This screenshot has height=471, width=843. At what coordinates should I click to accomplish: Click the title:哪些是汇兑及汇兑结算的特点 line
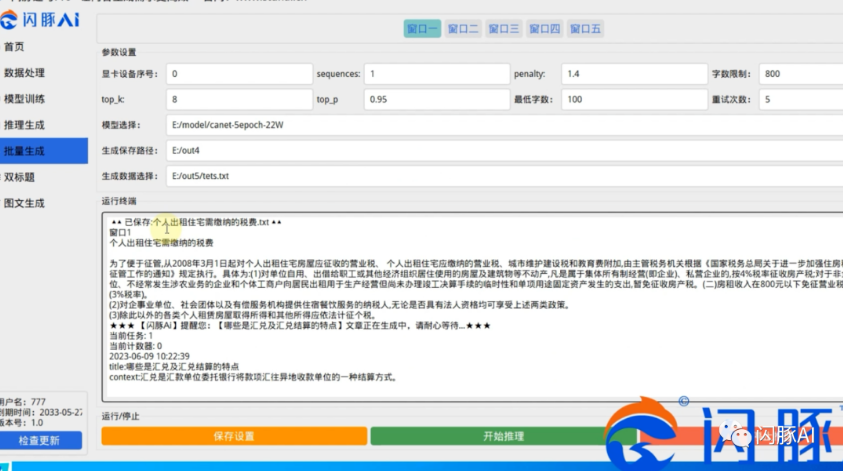pos(174,367)
